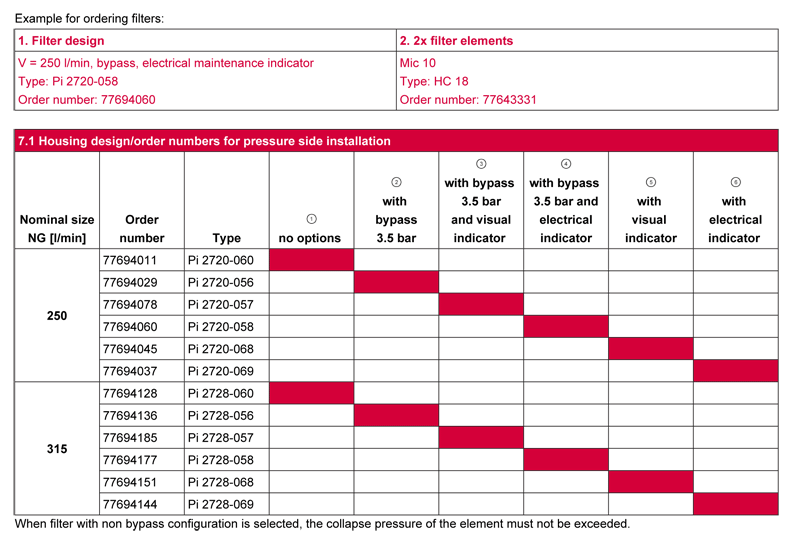The image size is (786, 535).
Task: Click the 7.1 Housing design section header
Action: coord(396,141)
